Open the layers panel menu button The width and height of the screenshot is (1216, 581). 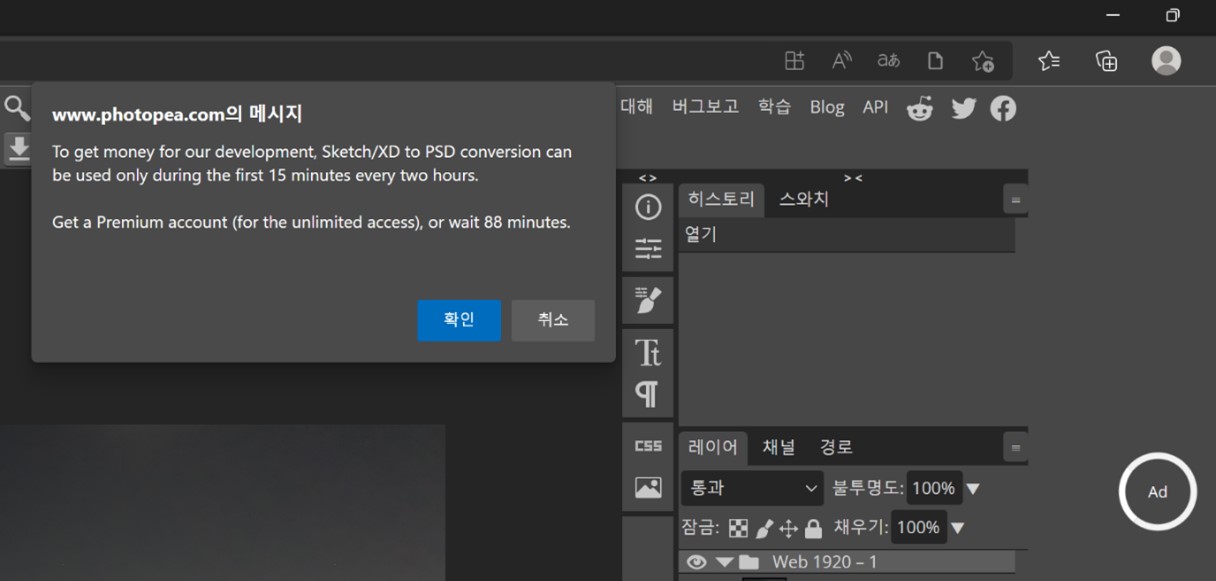point(1015,448)
